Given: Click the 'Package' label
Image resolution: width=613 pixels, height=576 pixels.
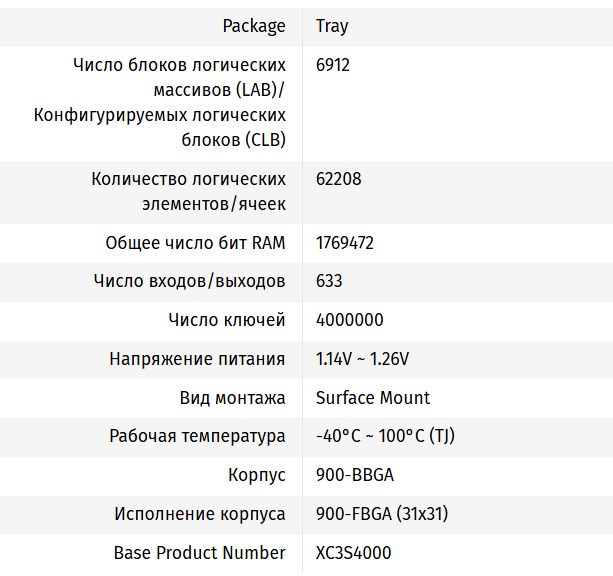Looking at the screenshot, I should click(x=254, y=26).
